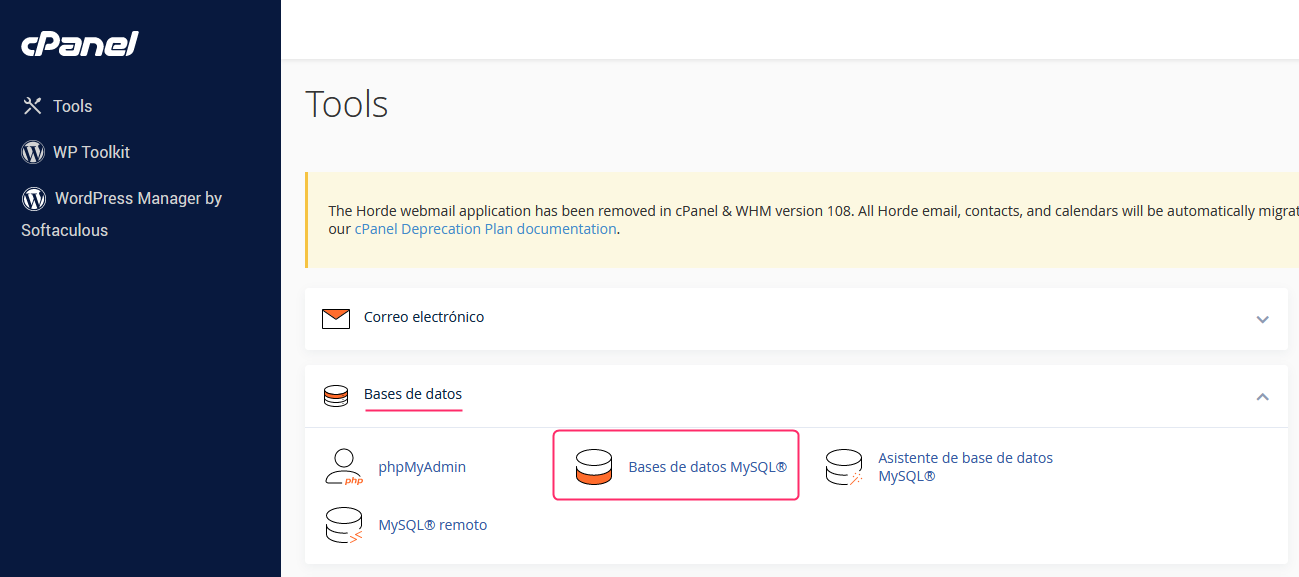Follow the cPanel Deprecation Plan documentation link
The height and width of the screenshot is (577, 1299).
pos(486,229)
